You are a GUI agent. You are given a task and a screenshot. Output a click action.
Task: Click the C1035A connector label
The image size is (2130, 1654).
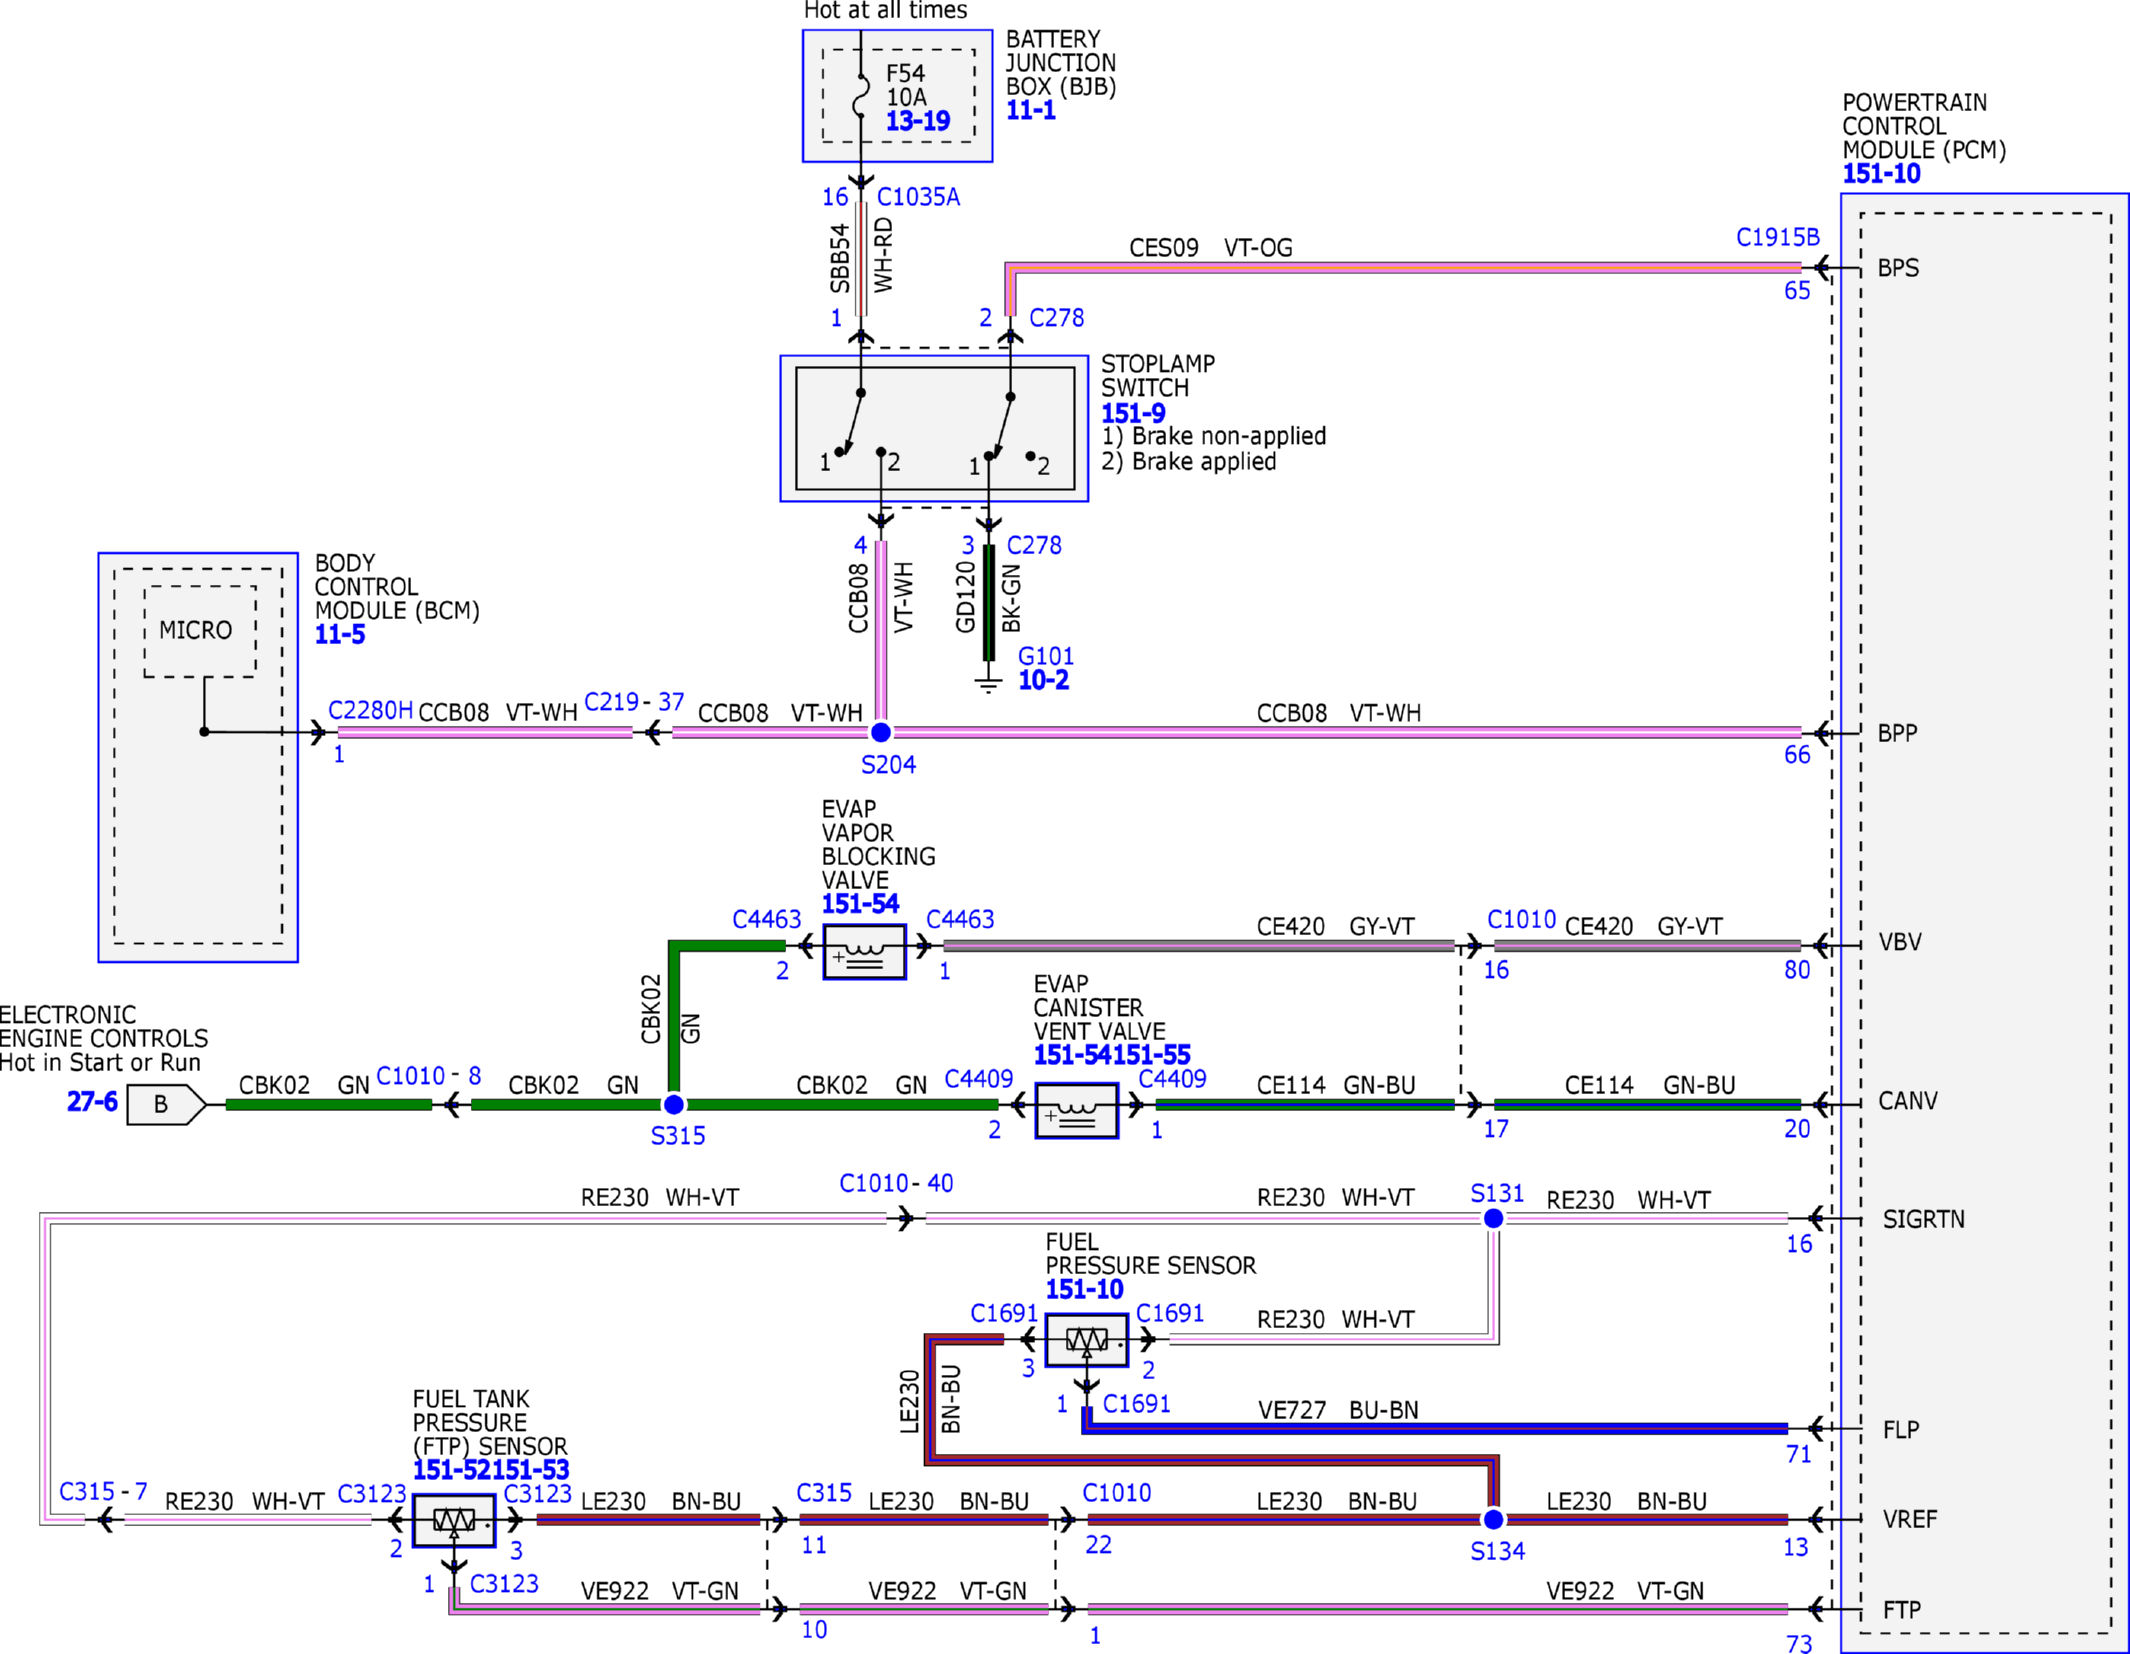918,197
